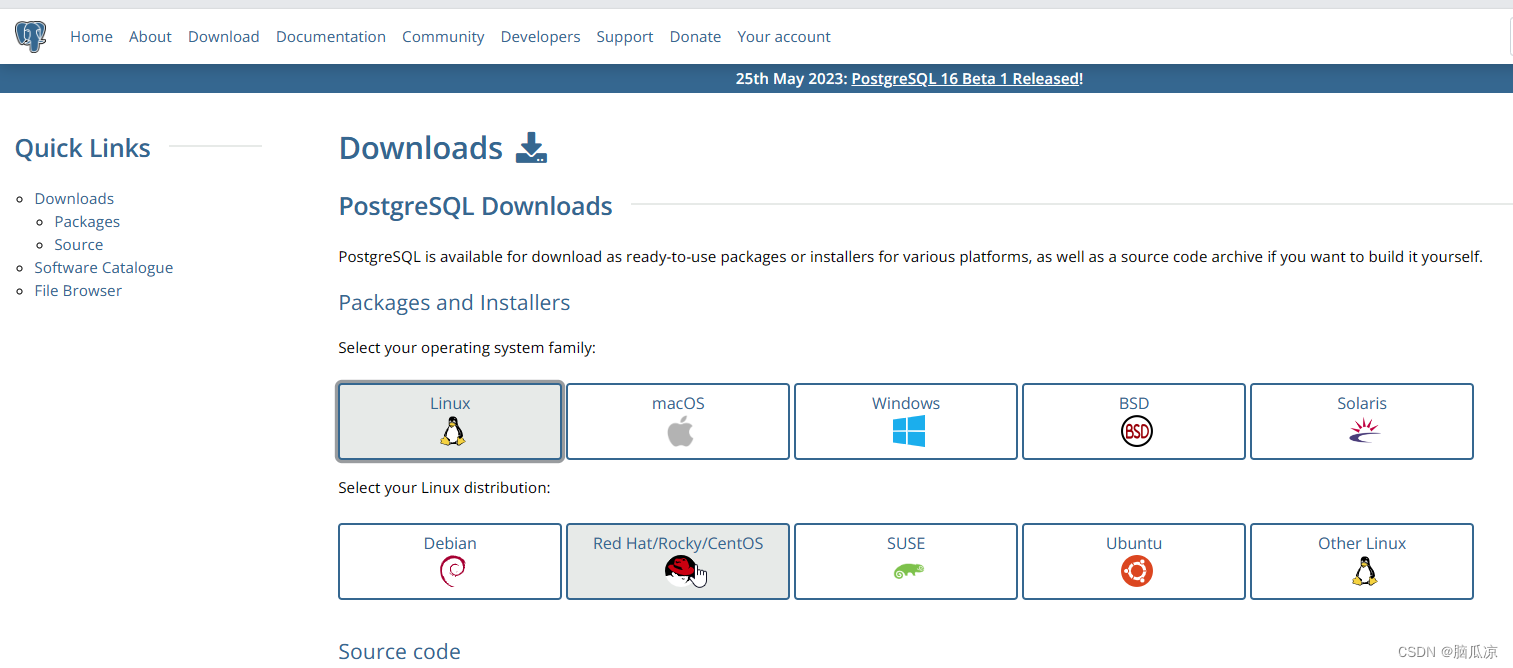This screenshot has width=1513, height=668.
Task: Select the SUSE text label
Action: coord(906,544)
